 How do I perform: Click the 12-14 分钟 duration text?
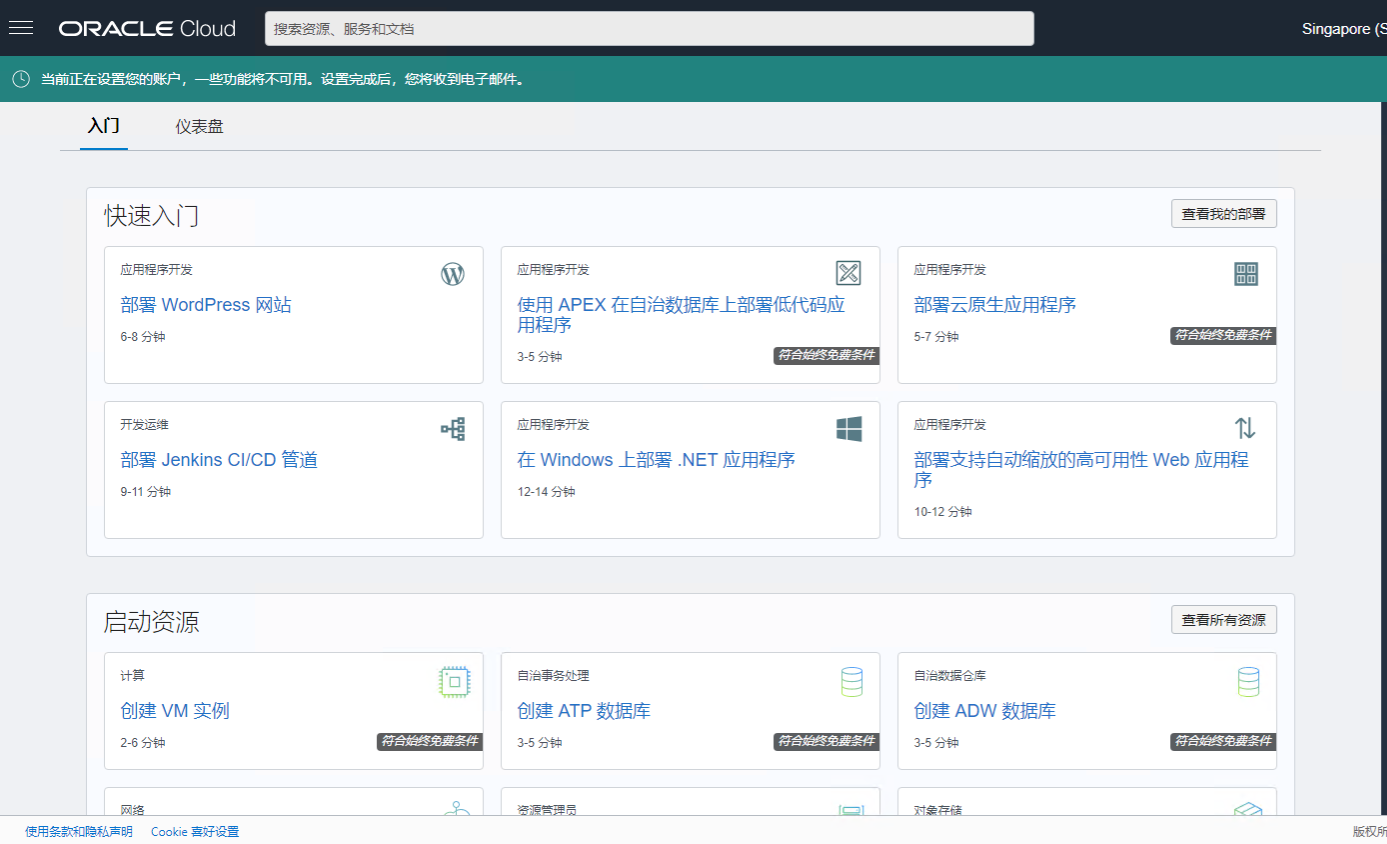(x=546, y=492)
